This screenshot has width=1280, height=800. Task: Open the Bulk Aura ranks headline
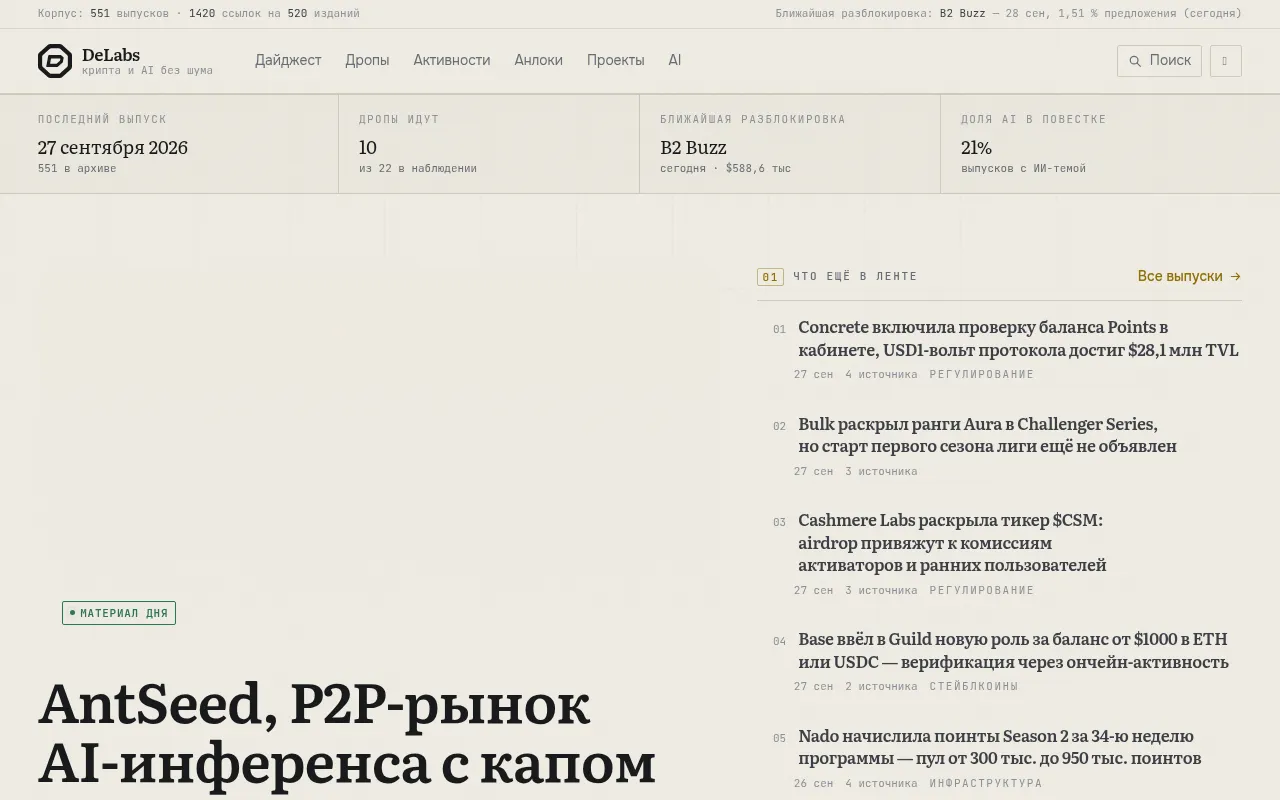coord(987,435)
